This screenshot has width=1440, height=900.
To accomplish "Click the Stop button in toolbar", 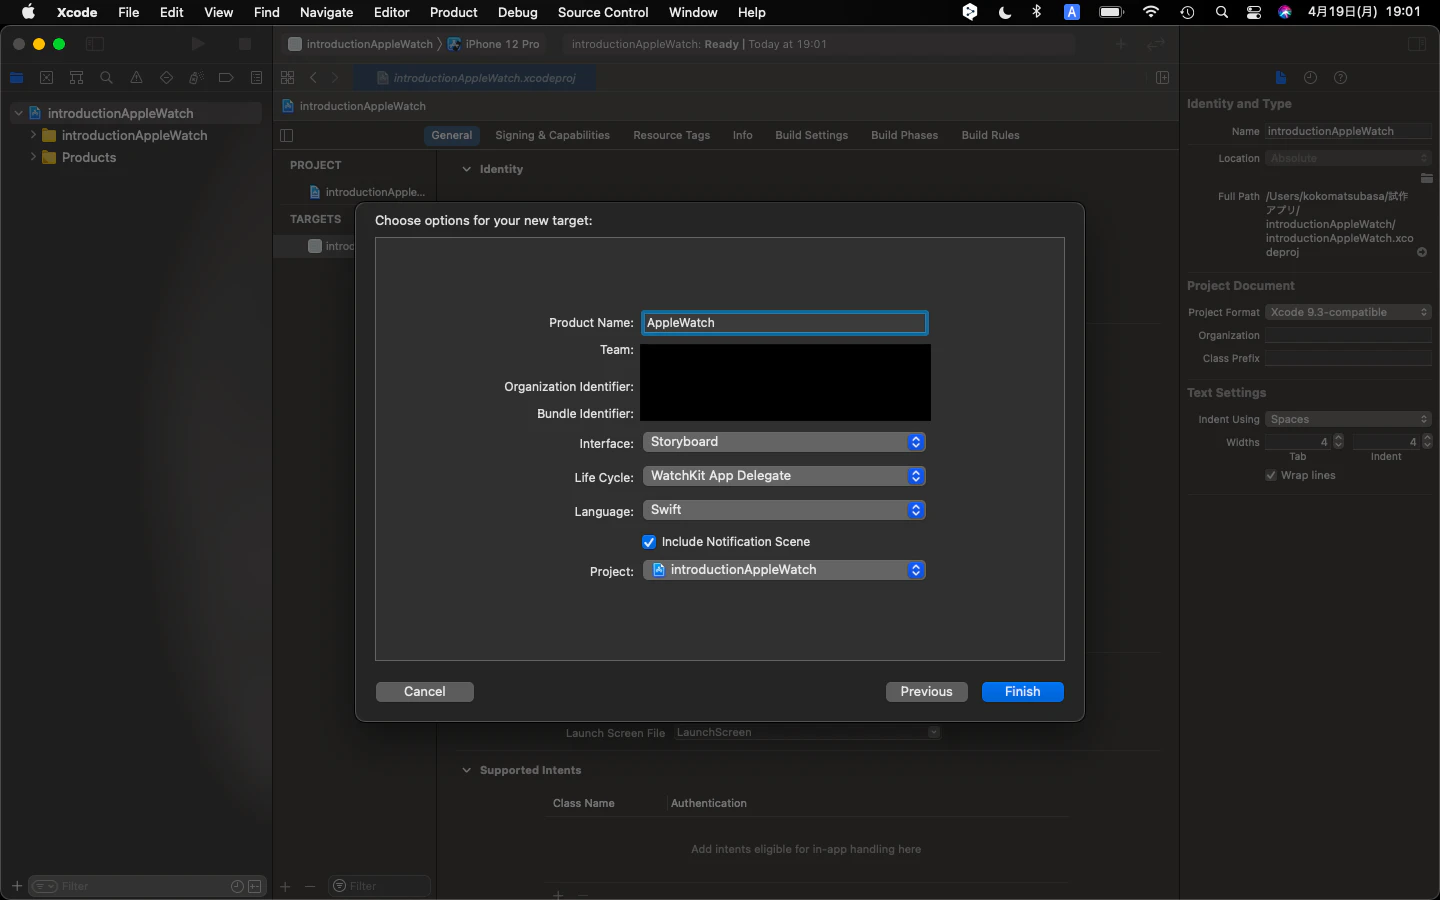I will pyautogui.click(x=244, y=44).
